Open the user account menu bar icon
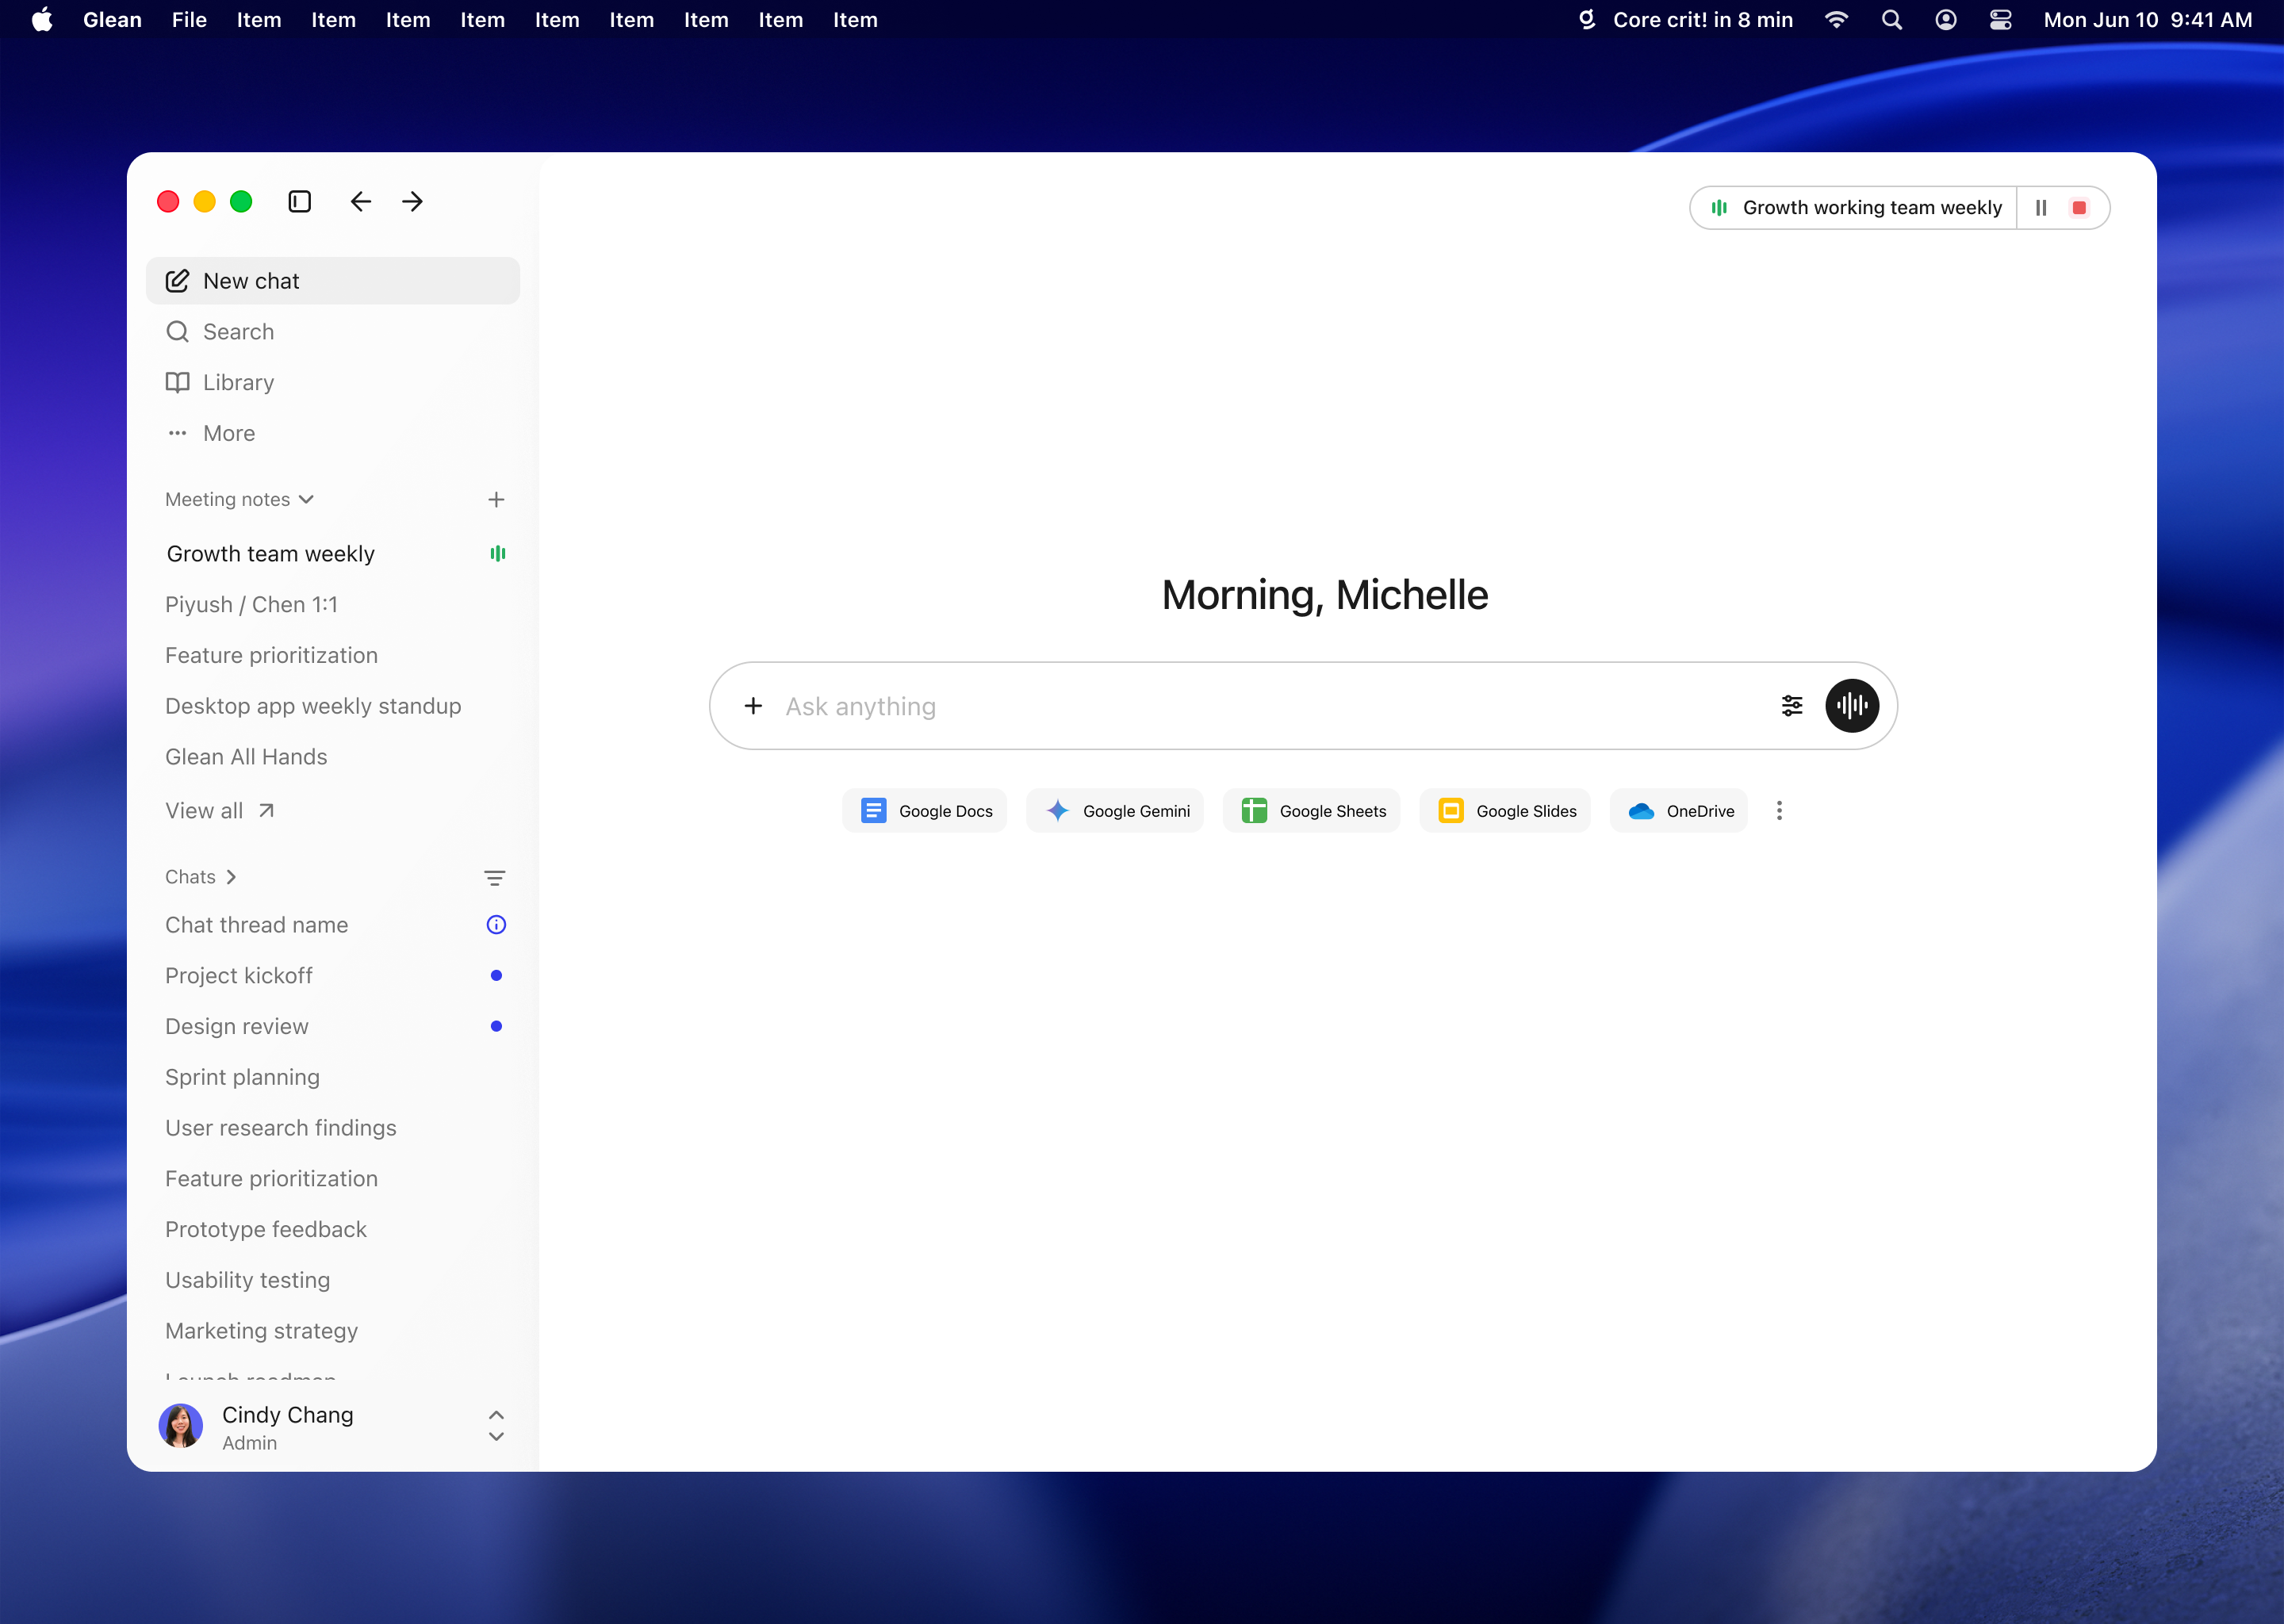 [x=1945, y=20]
